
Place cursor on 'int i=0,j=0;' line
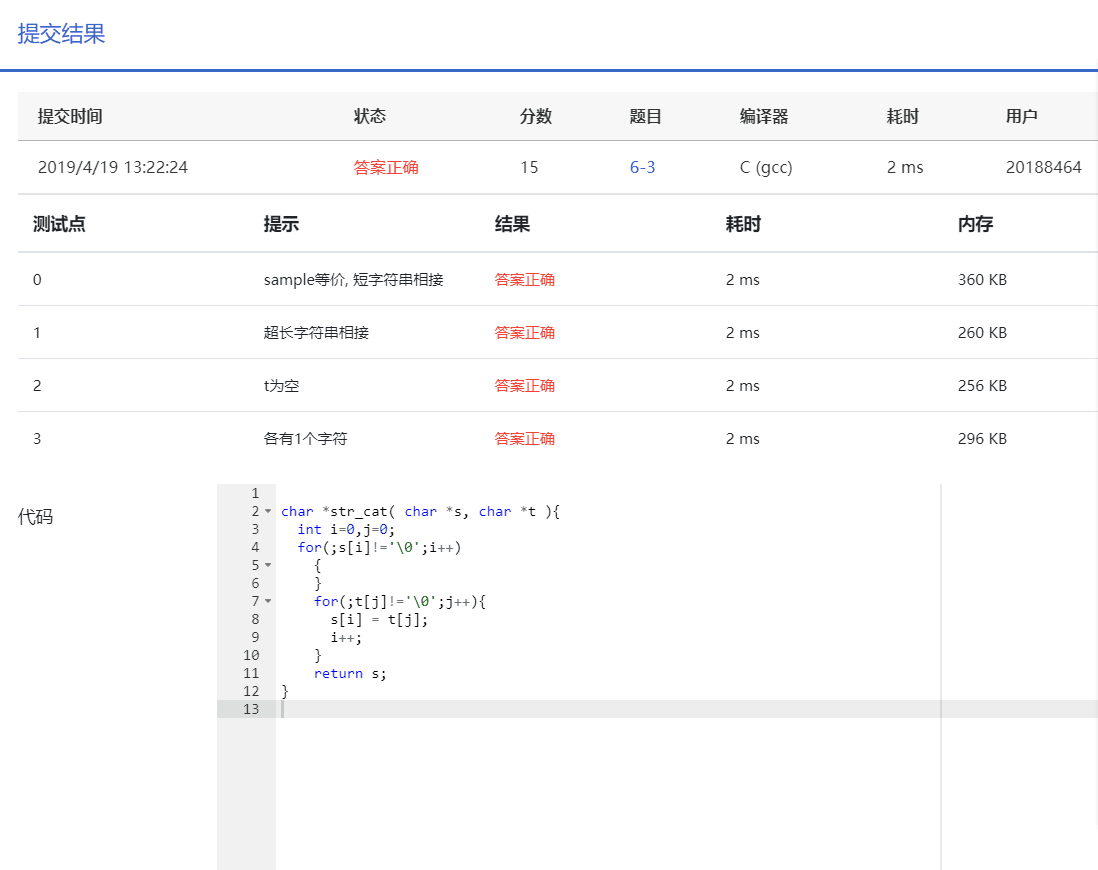pos(346,530)
